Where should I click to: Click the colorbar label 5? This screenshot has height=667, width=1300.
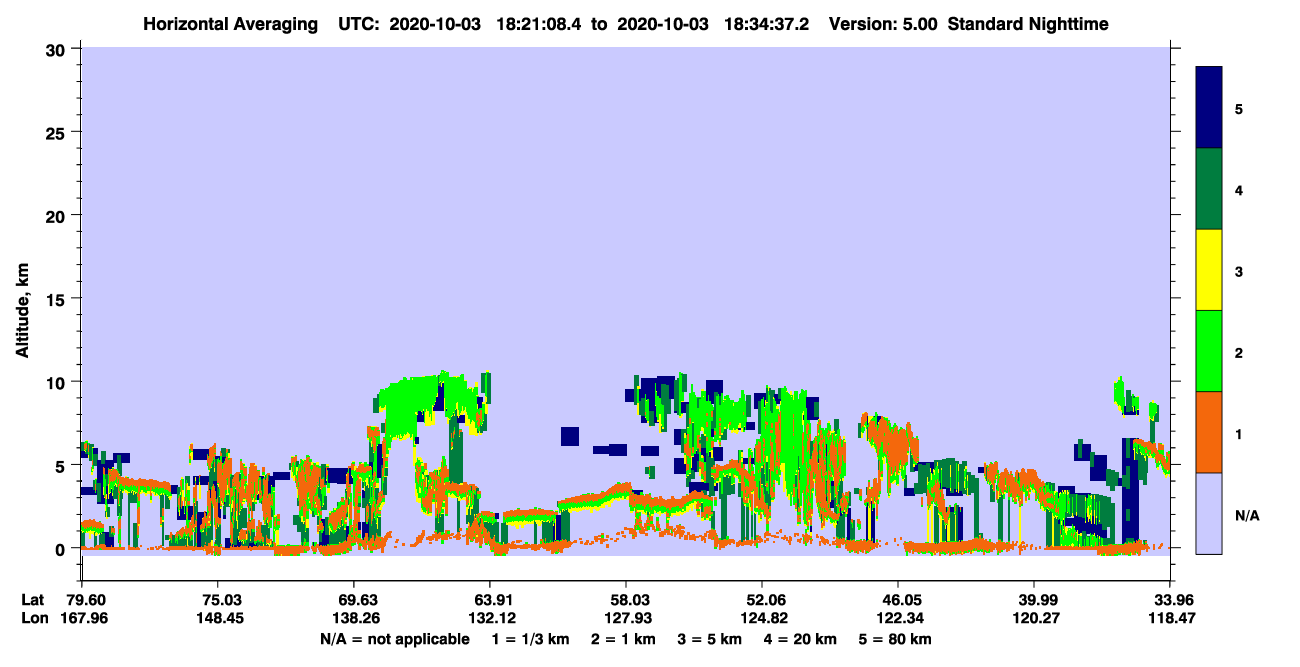(x=1239, y=109)
